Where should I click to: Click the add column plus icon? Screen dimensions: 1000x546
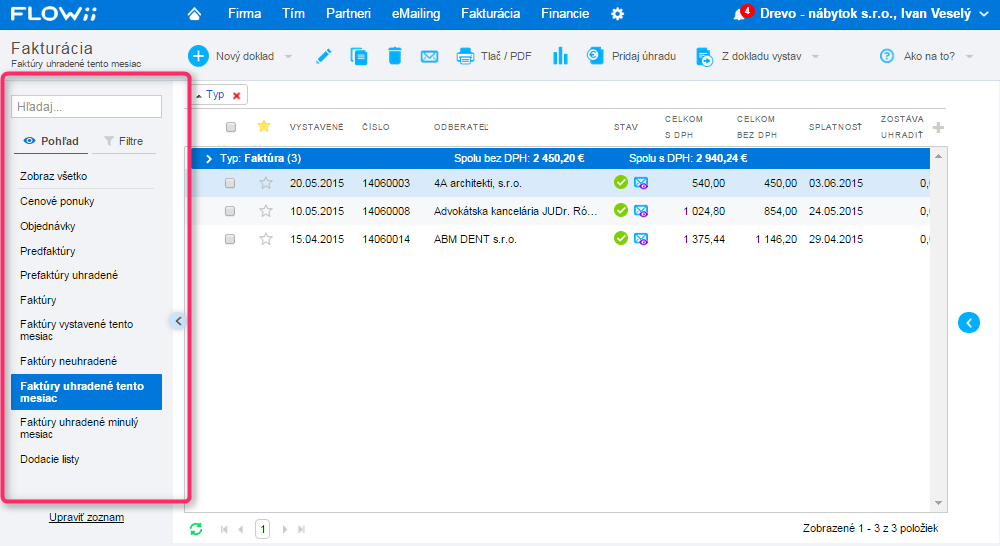pyautogui.click(x=938, y=128)
